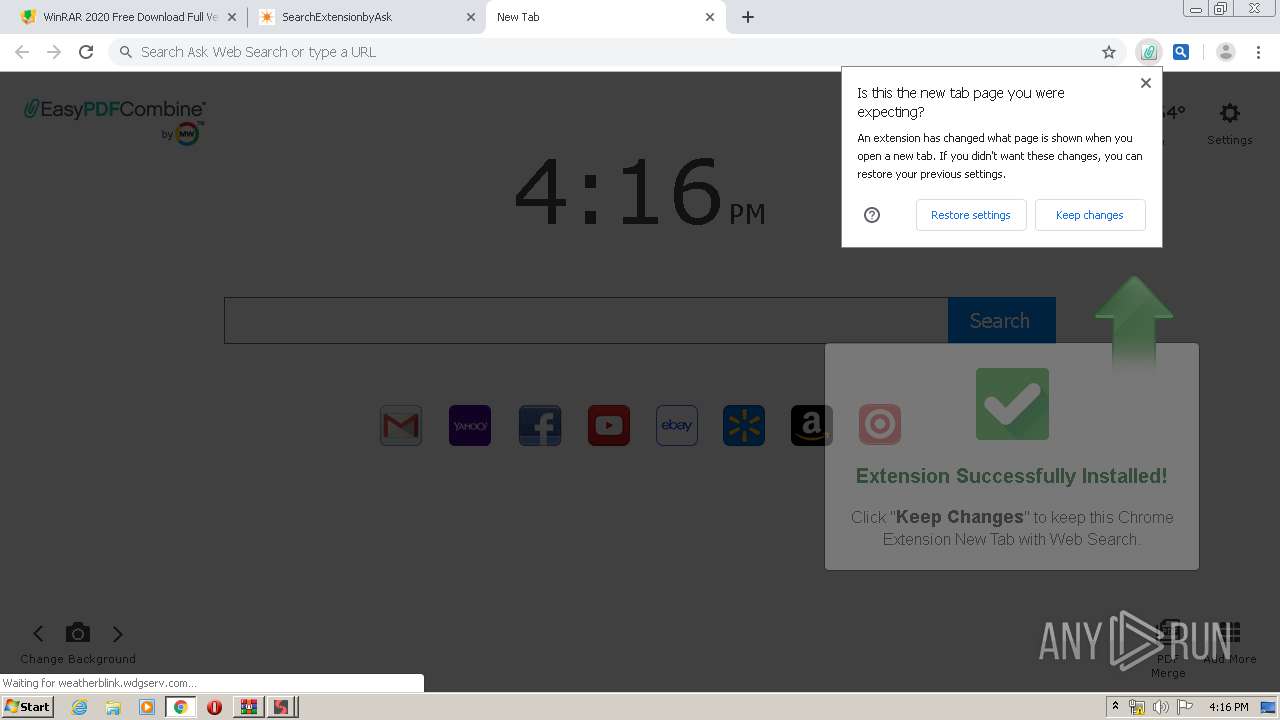Open Facebook shortcut icon
Screen dimensions: 1280x720
point(540,425)
